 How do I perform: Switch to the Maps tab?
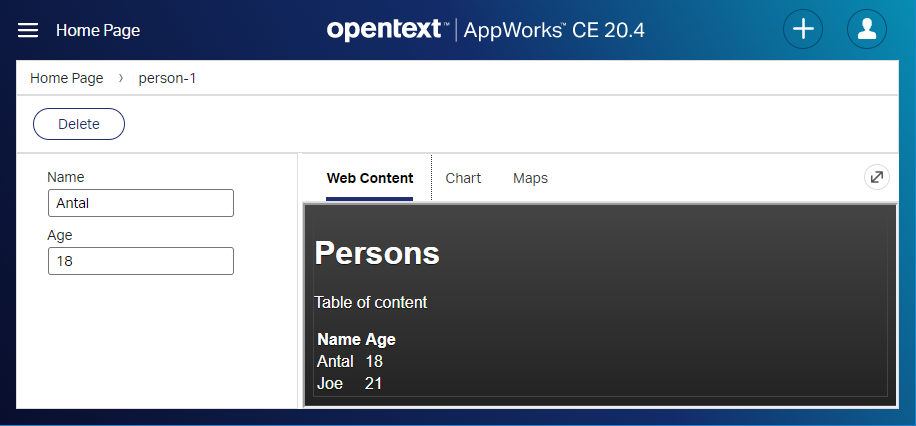pyautogui.click(x=530, y=178)
